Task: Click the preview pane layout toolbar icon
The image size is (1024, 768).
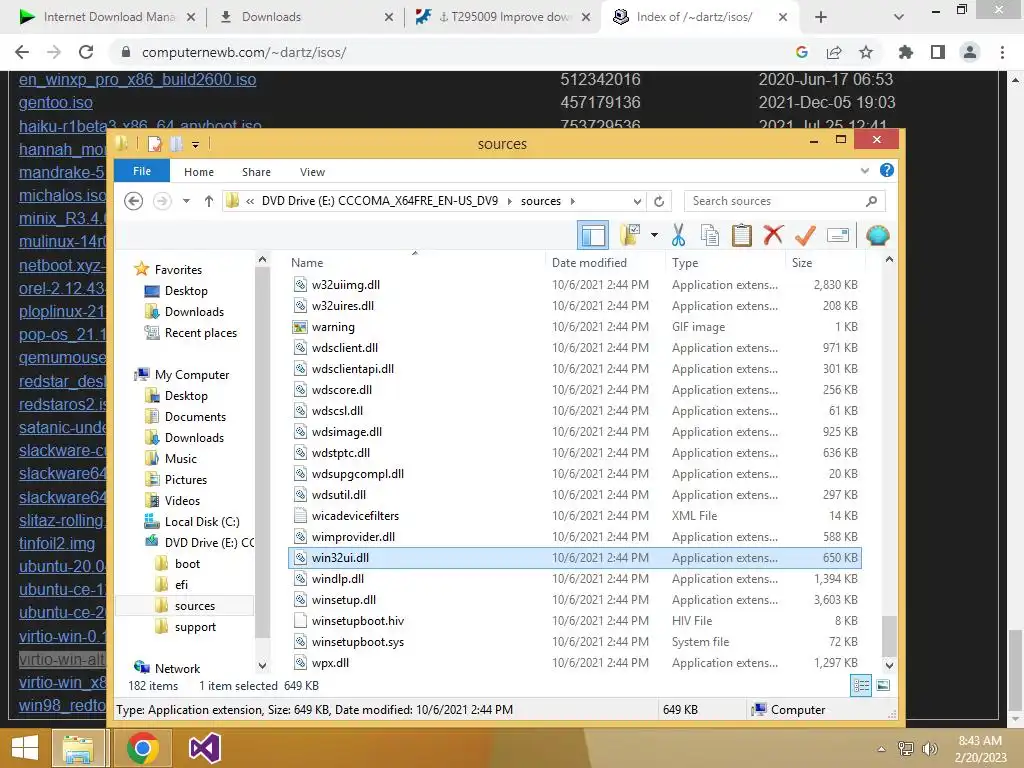Action: click(x=593, y=235)
